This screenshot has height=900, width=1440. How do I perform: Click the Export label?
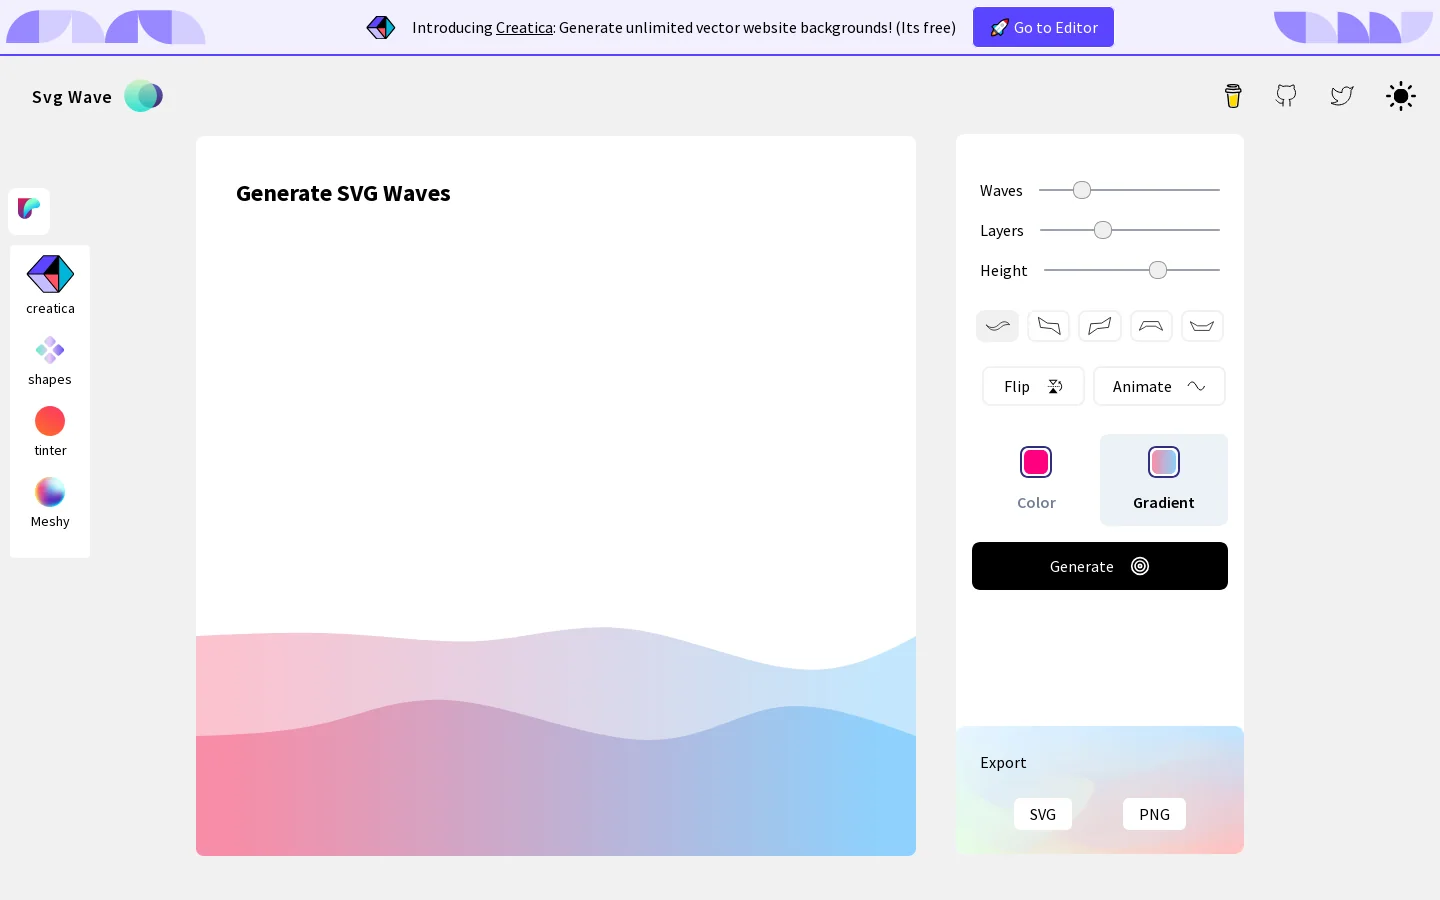pos(1003,763)
